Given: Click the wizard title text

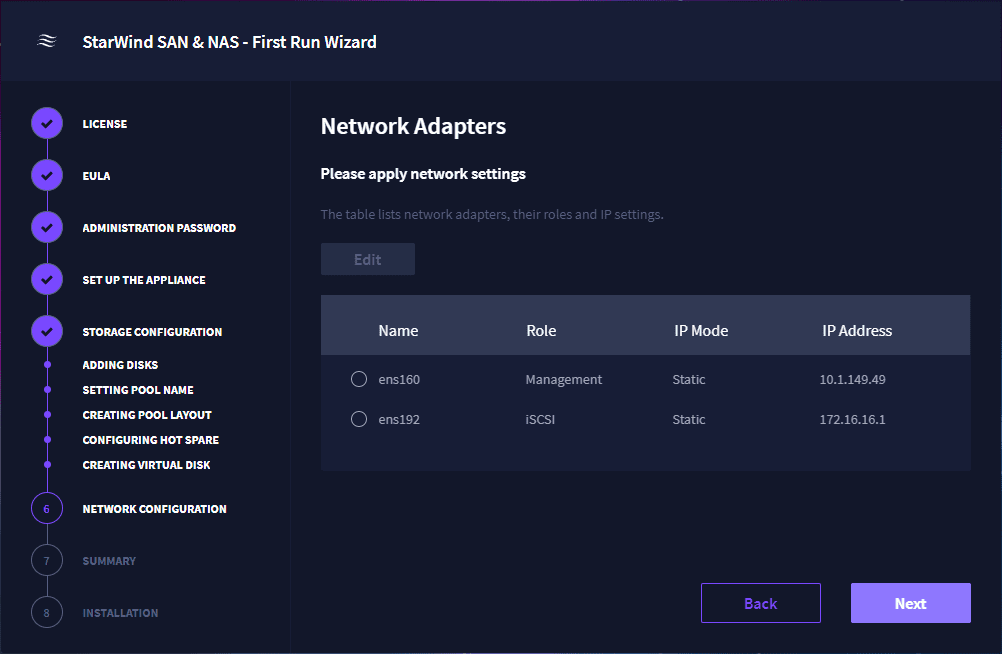Looking at the screenshot, I should (229, 42).
